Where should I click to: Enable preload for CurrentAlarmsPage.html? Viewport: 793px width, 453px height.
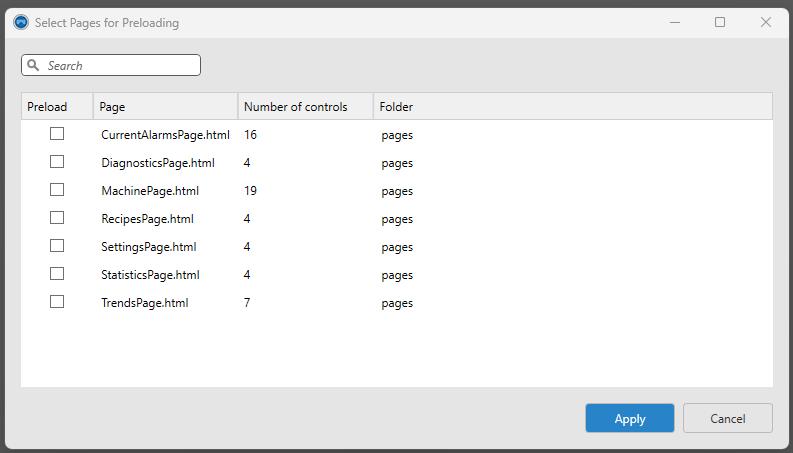(57, 134)
